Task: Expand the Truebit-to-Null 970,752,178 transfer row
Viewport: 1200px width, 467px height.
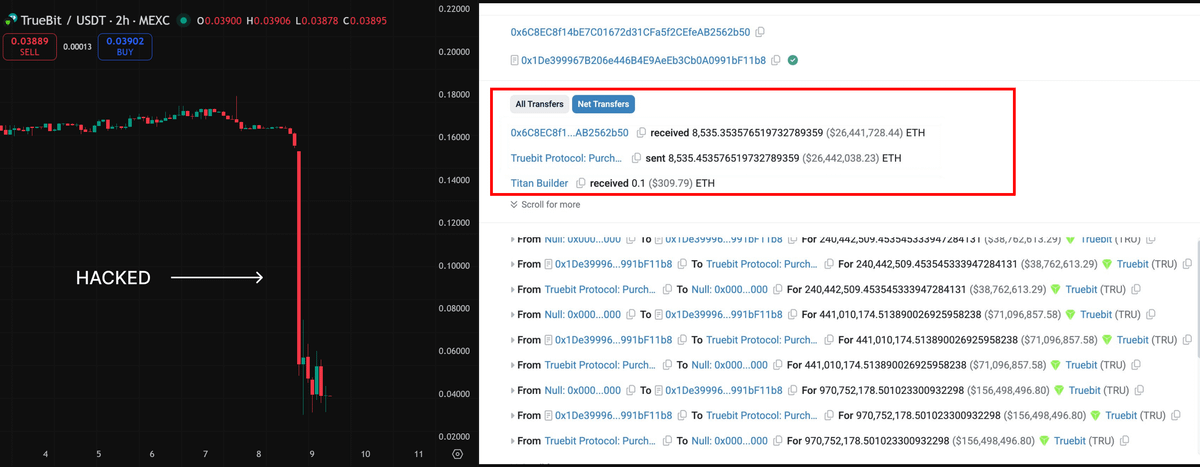Action: 513,440
